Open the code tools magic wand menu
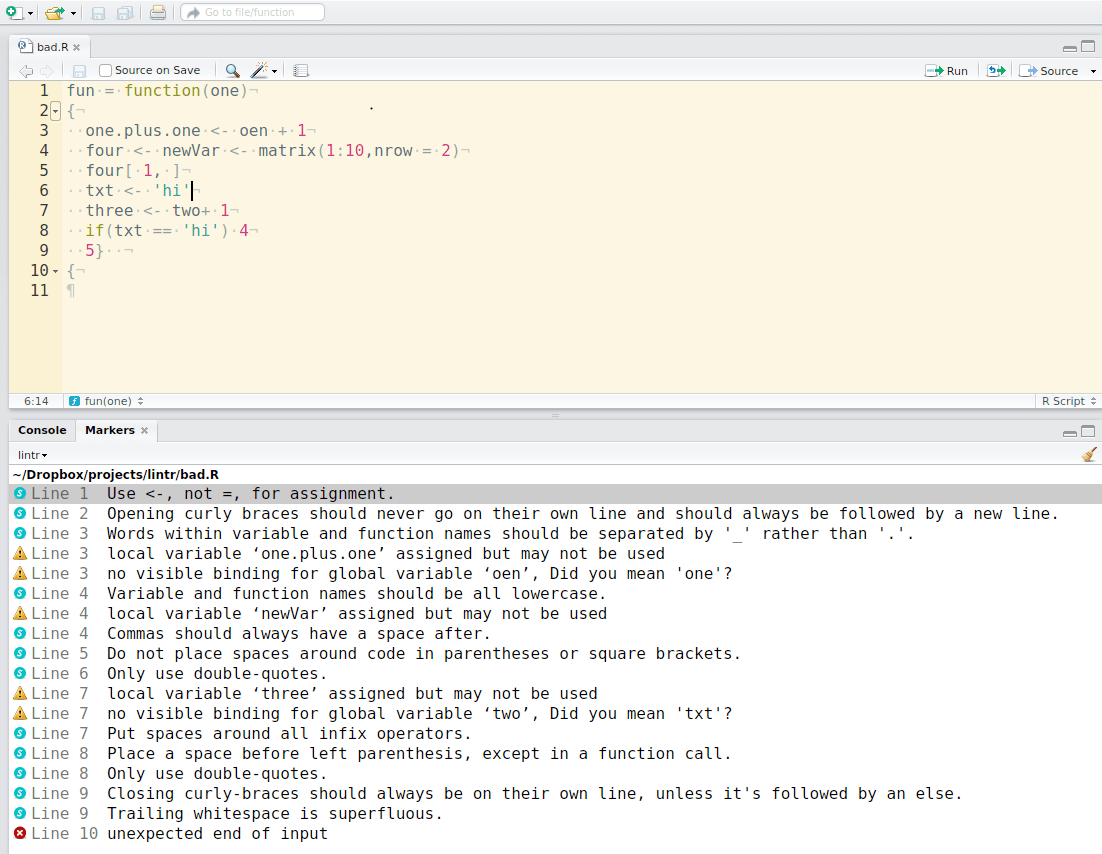The width and height of the screenshot is (1102, 854). [x=258, y=70]
